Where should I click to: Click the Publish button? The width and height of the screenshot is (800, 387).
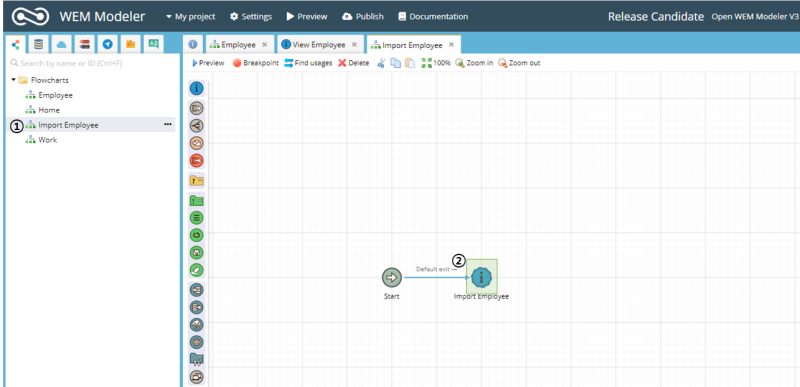363,16
